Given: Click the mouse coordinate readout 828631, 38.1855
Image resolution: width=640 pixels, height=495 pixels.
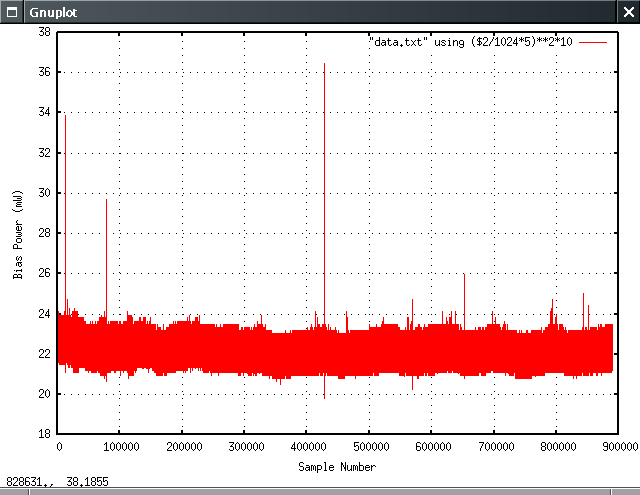Looking at the screenshot, I should pos(58,482).
